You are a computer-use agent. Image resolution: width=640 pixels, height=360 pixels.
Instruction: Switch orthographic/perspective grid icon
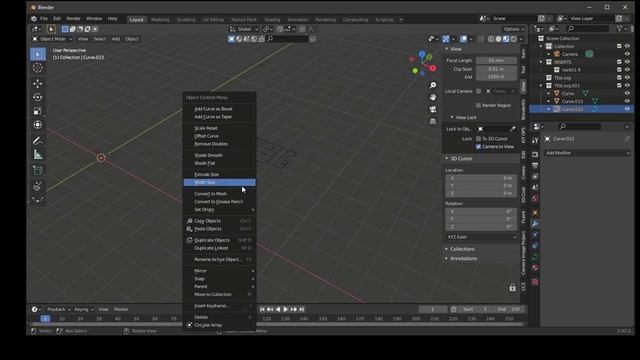[433, 121]
